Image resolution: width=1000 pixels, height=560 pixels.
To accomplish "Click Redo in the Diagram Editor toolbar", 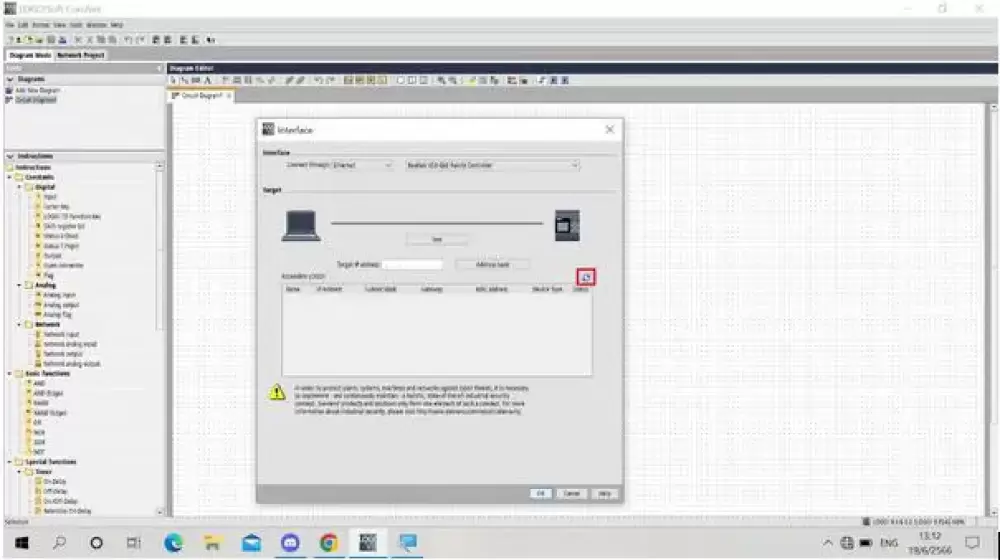I will pos(330,80).
